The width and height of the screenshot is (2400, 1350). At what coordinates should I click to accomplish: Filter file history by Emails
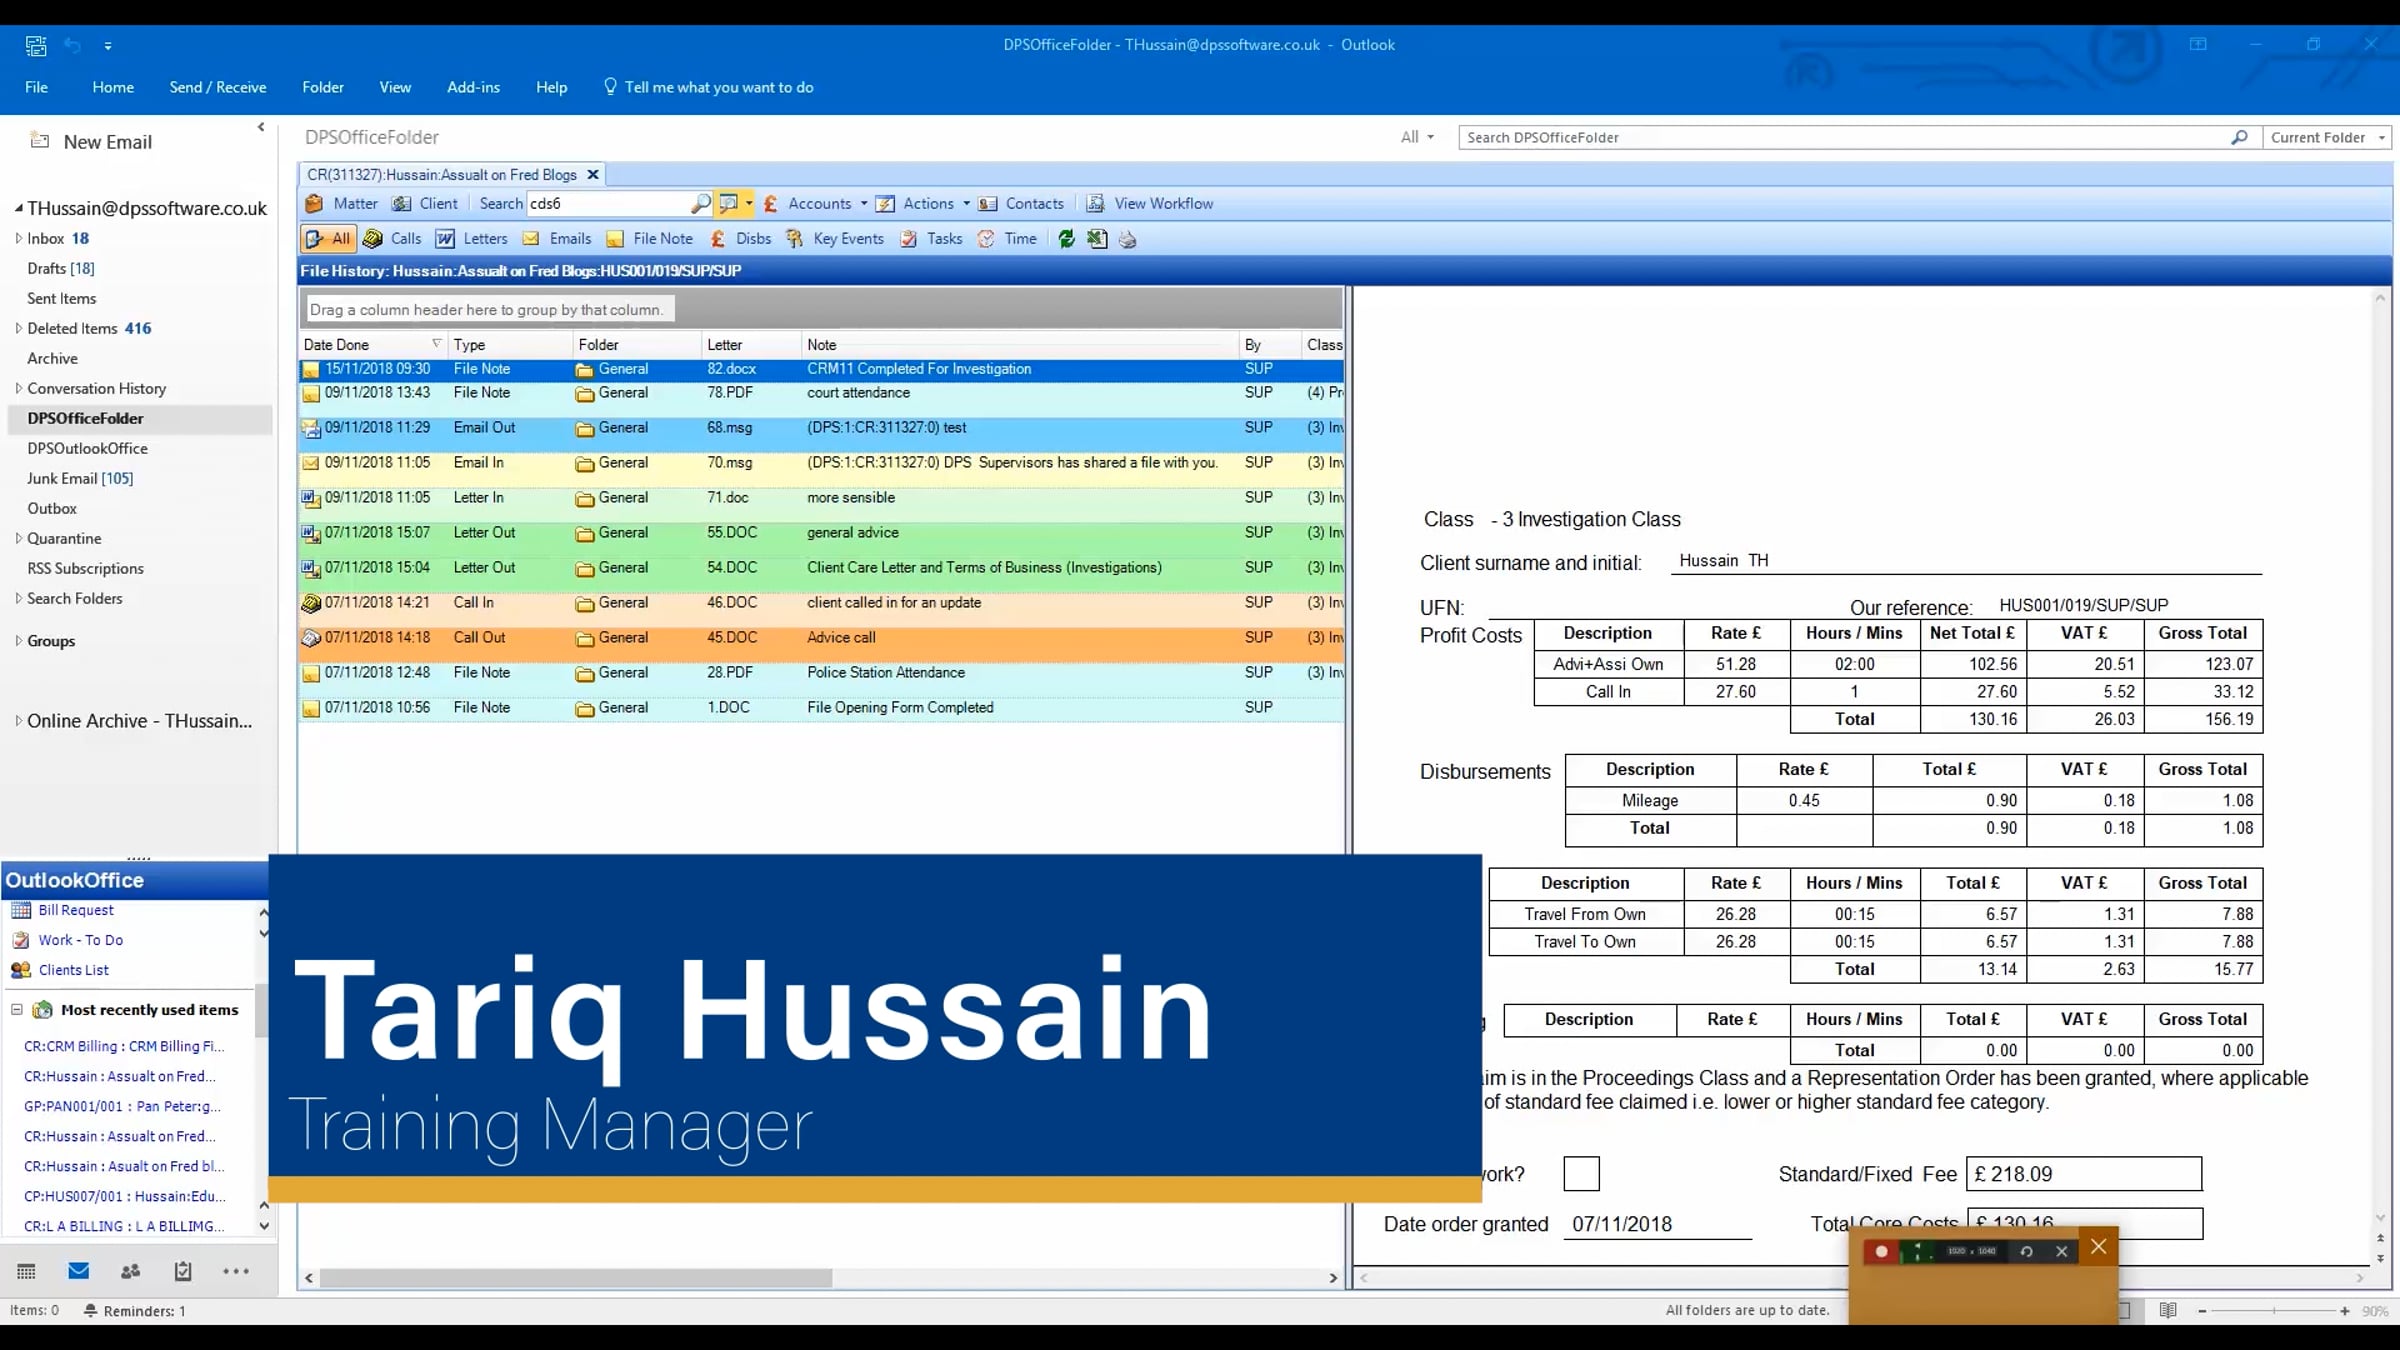coord(557,238)
